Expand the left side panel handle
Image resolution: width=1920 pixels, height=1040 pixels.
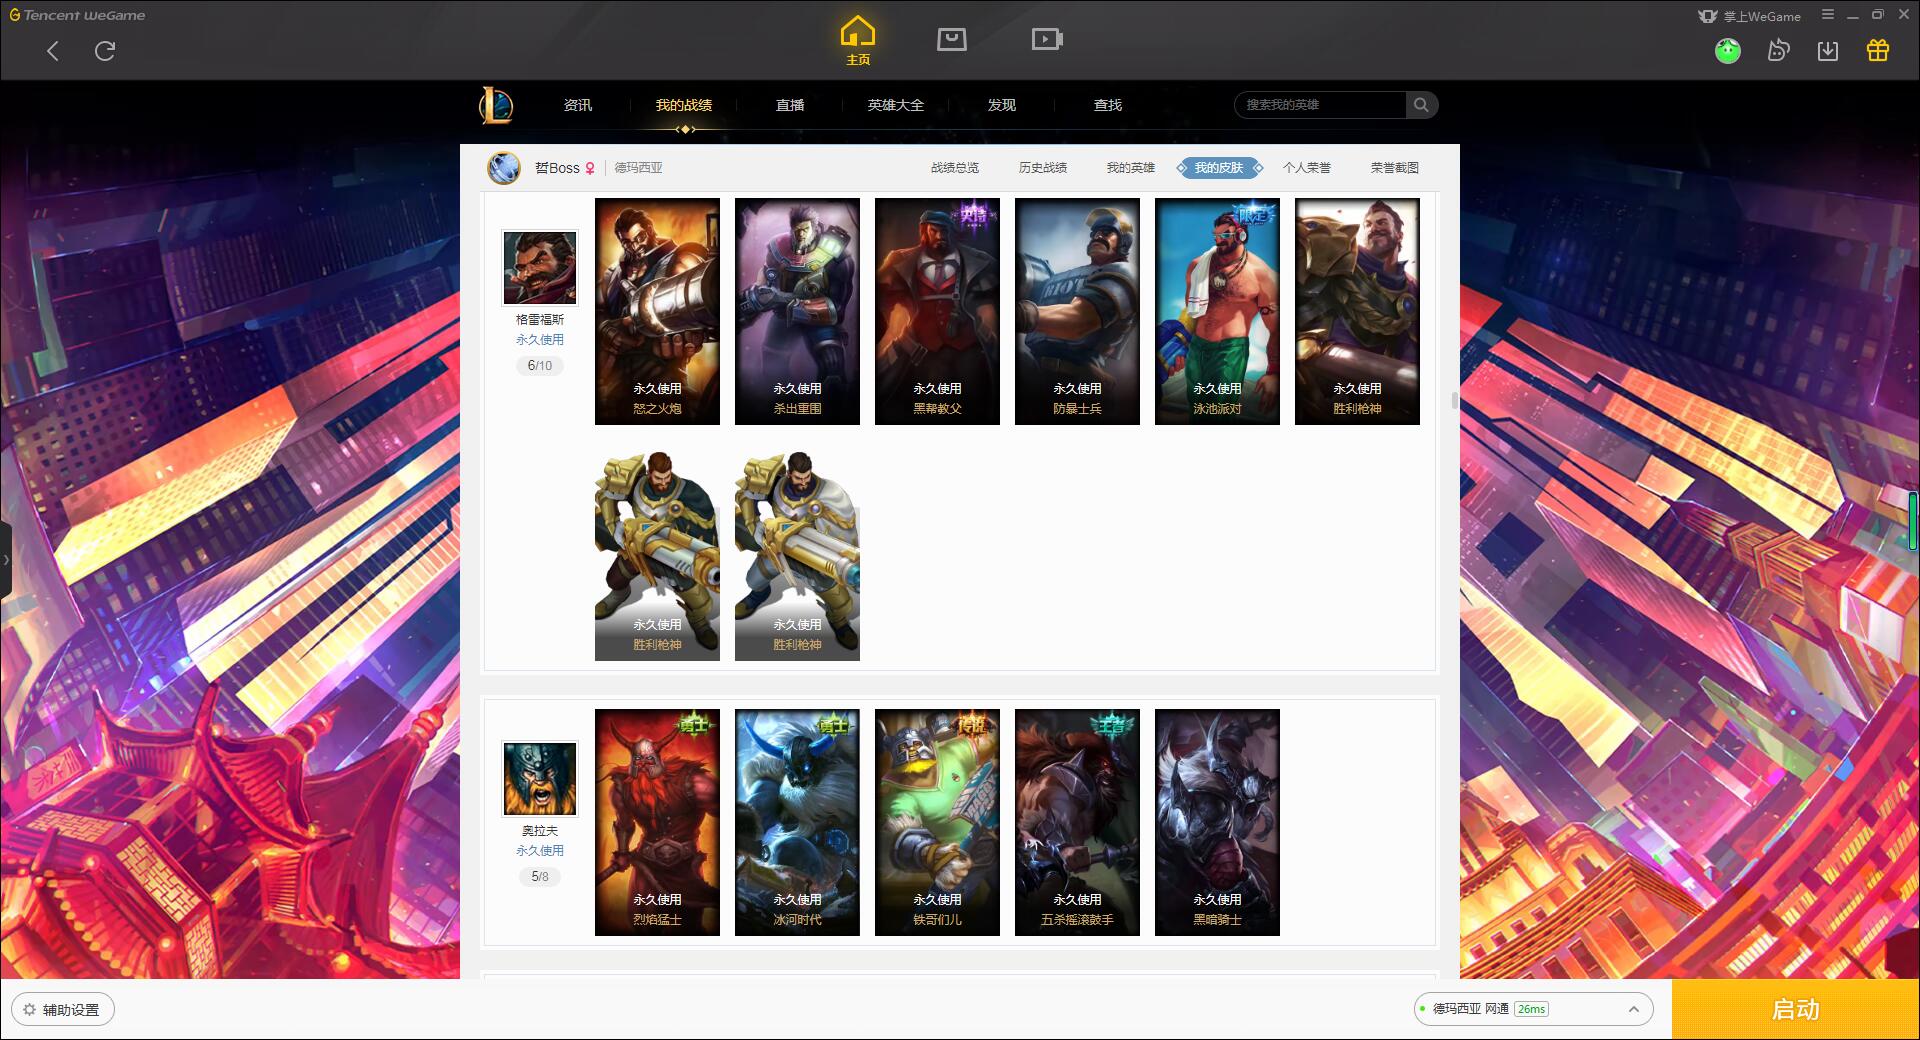tap(6, 560)
